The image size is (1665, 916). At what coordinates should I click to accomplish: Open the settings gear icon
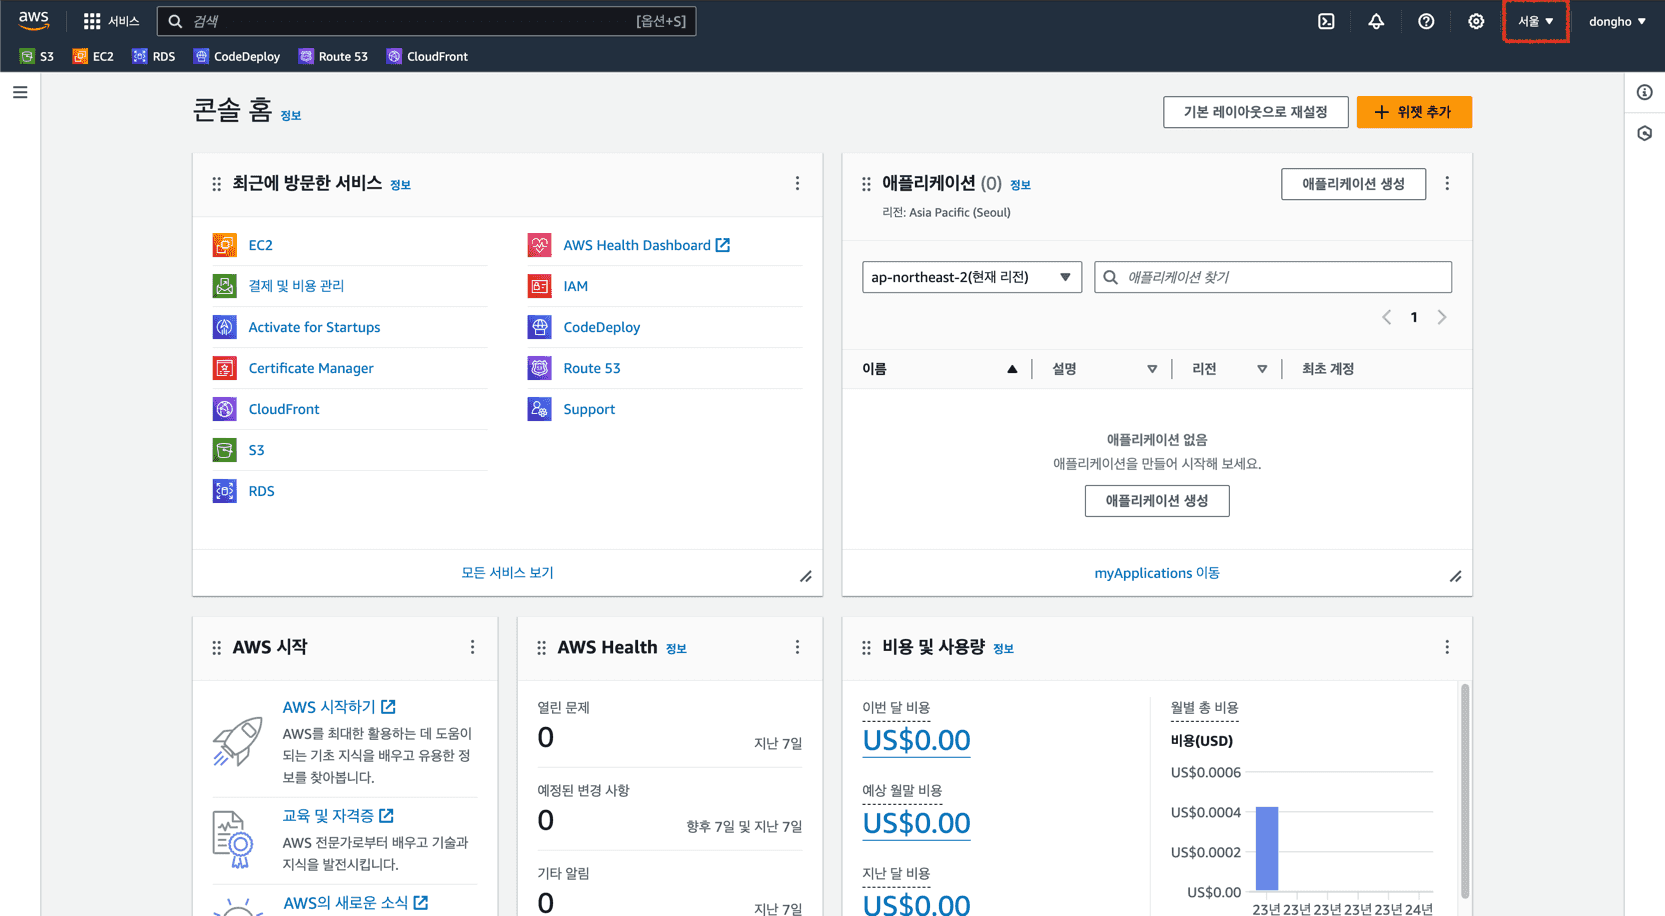click(x=1476, y=21)
